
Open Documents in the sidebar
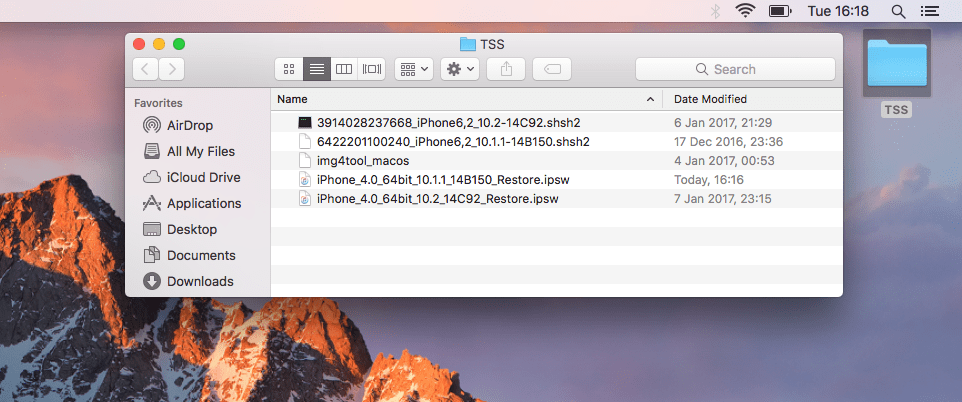189,255
